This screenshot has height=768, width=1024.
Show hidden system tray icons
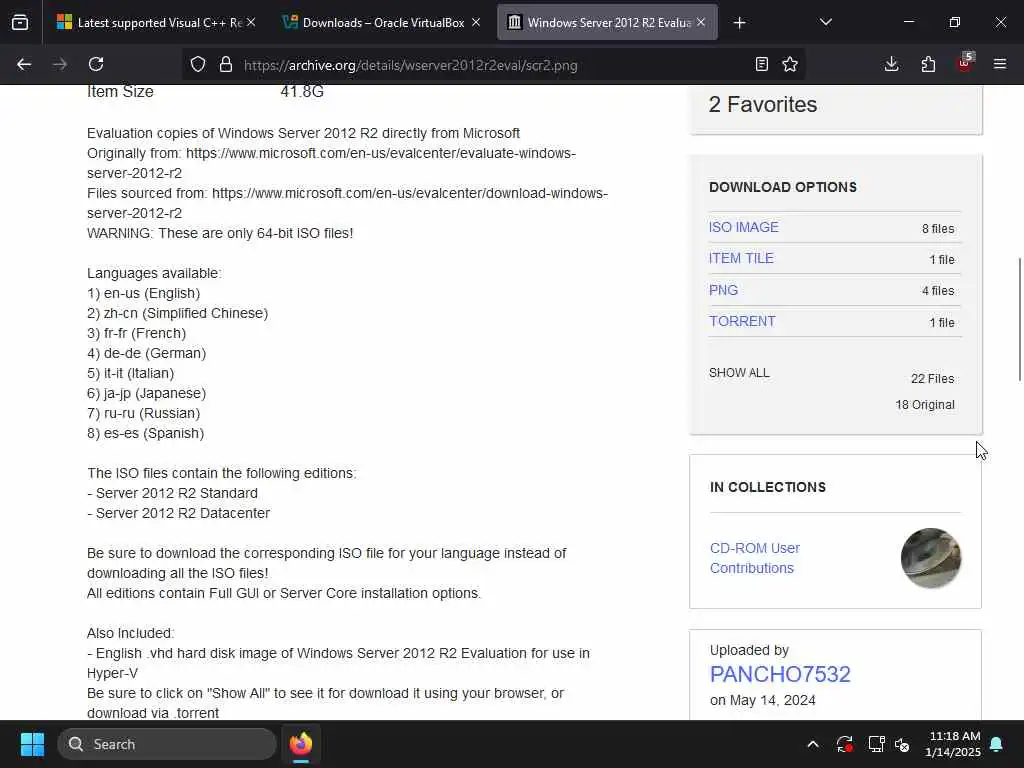pos(812,744)
